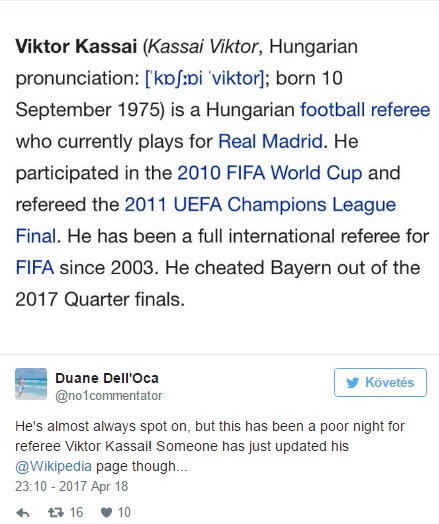The height and width of the screenshot is (524, 439).
Task: Like the tweet with heart icon
Action: point(106,513)
